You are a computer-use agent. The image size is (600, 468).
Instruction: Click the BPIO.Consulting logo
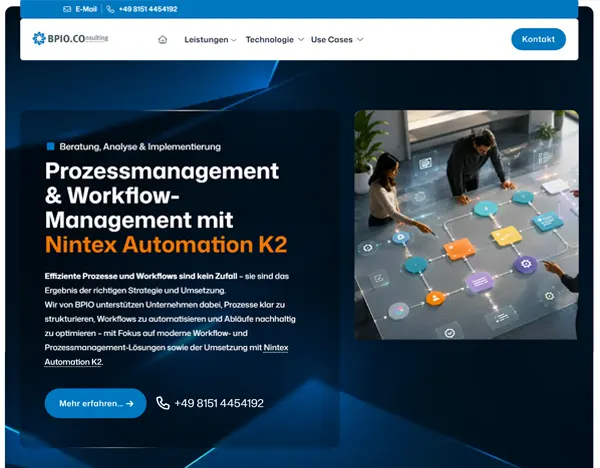pos(70,38)
